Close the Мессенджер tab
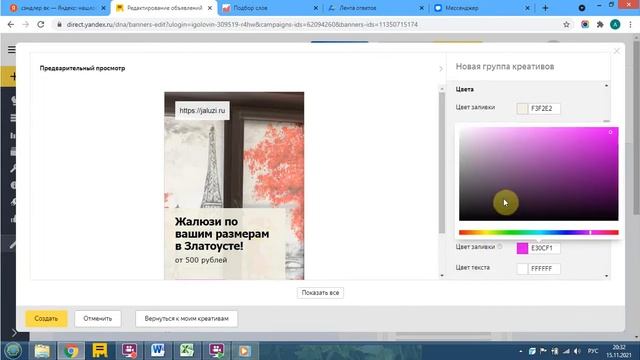The image size is (640, 360). pyautogui.click(x=527, y=8)
